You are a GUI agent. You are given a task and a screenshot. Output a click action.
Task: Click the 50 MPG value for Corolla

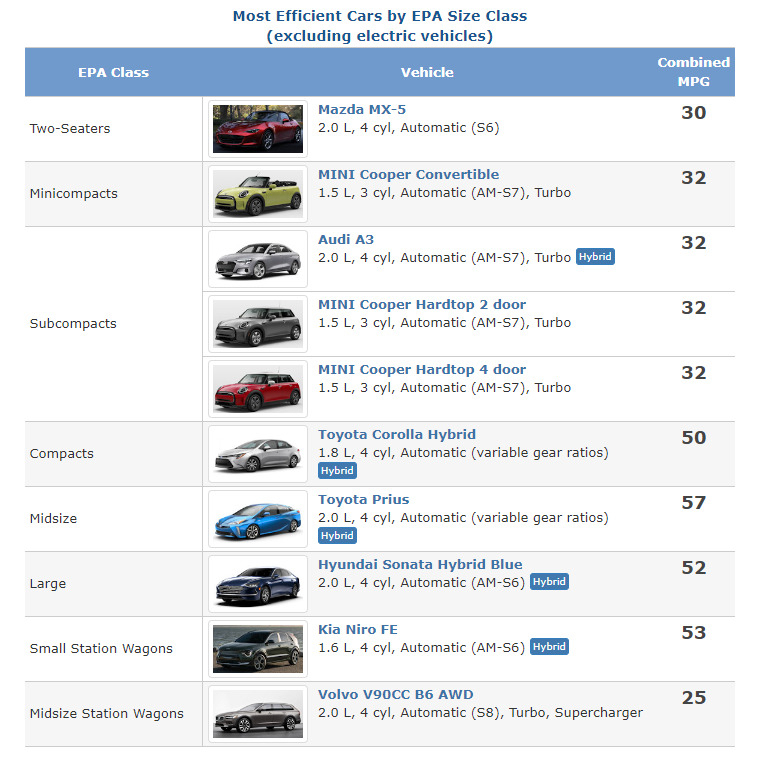point(693,438)
